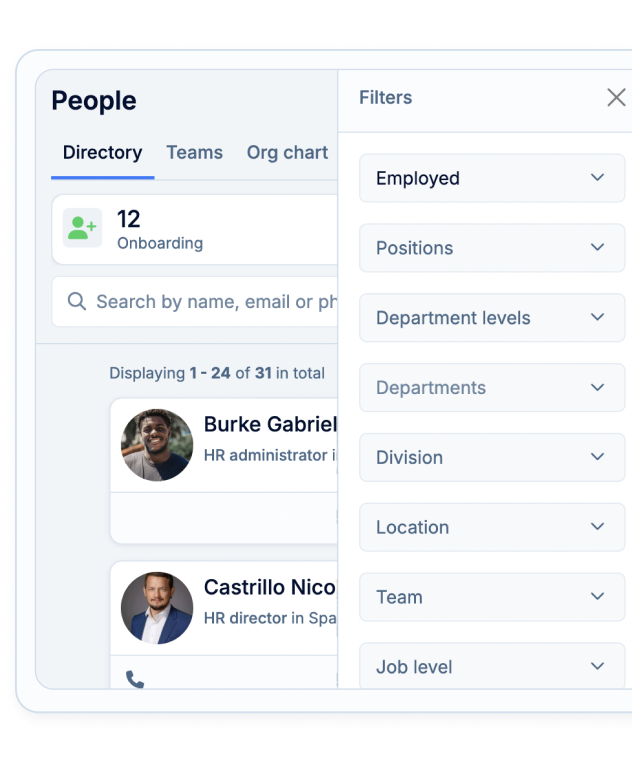Switch to the Directory tab
This screenshot has width=632, height=764.
tap(102, 153)
